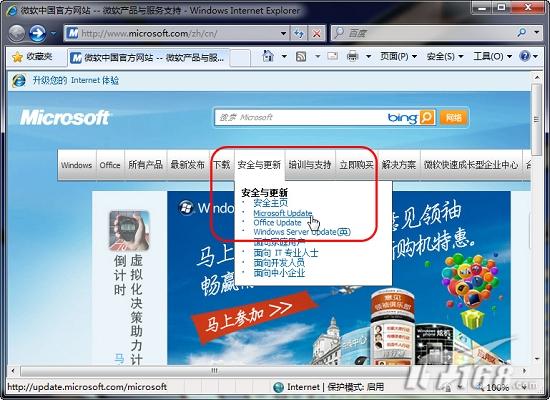The height and width of the screenshot is (400, 550).
Task: Click the 保护模式: 启用 status text
Action: pyautogui.click(x=355, y=387)
